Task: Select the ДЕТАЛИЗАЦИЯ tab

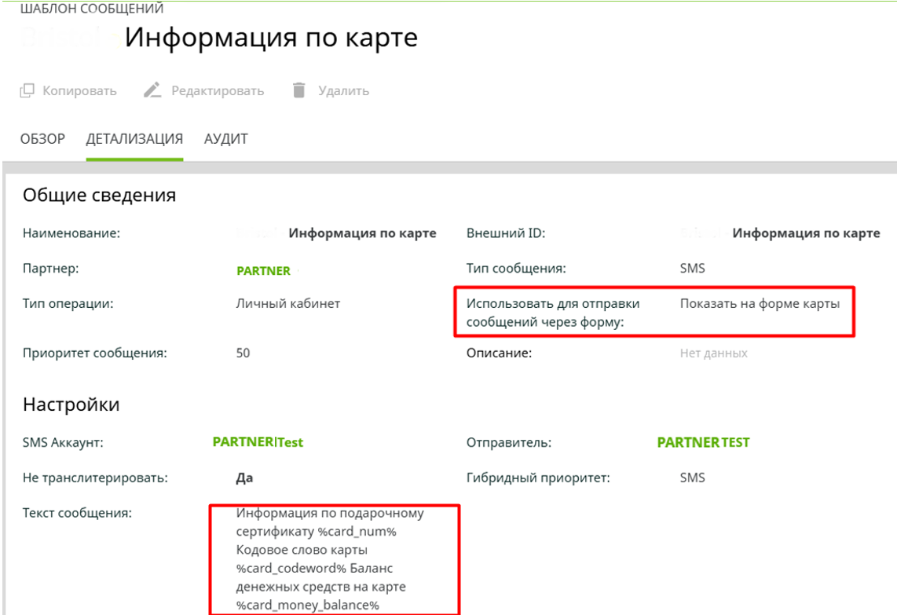Action: 134,139
